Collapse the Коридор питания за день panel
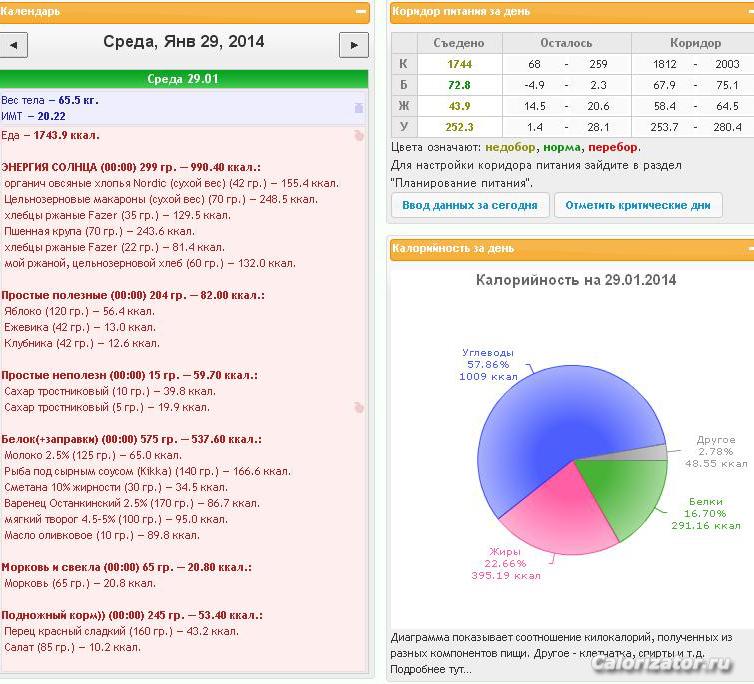Screen dimensions: 754x684 [x=751, y=12]
